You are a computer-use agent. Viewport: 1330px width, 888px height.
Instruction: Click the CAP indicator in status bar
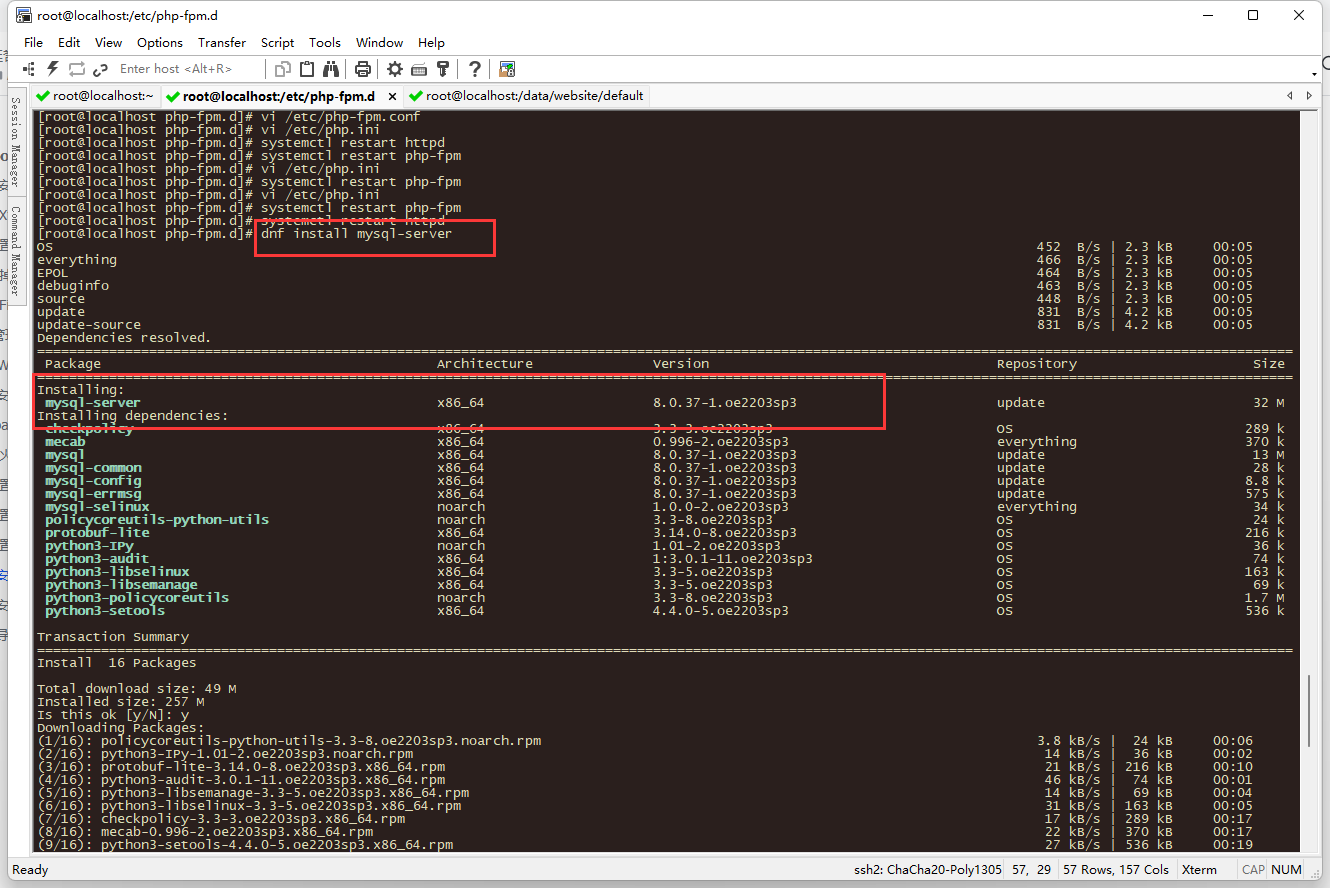pos(1253,870)
